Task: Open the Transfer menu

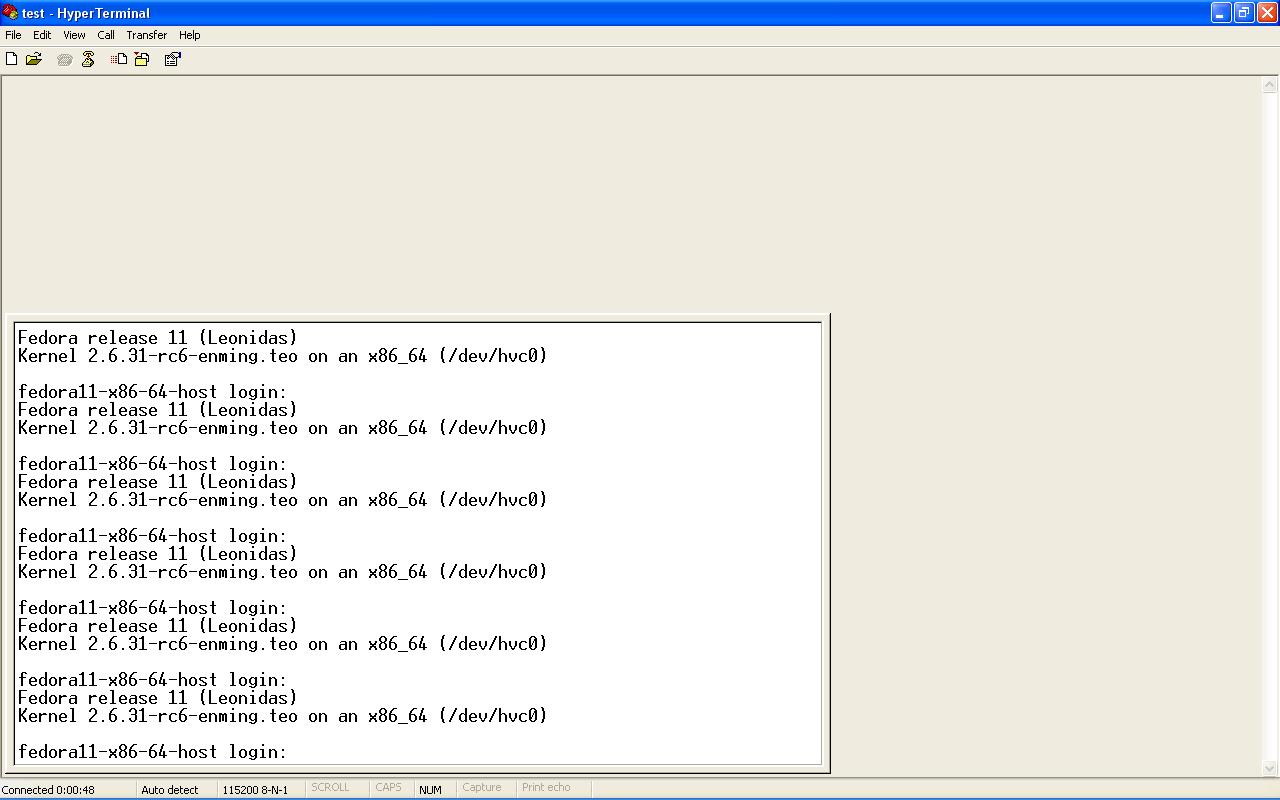Action: [147, 35]
